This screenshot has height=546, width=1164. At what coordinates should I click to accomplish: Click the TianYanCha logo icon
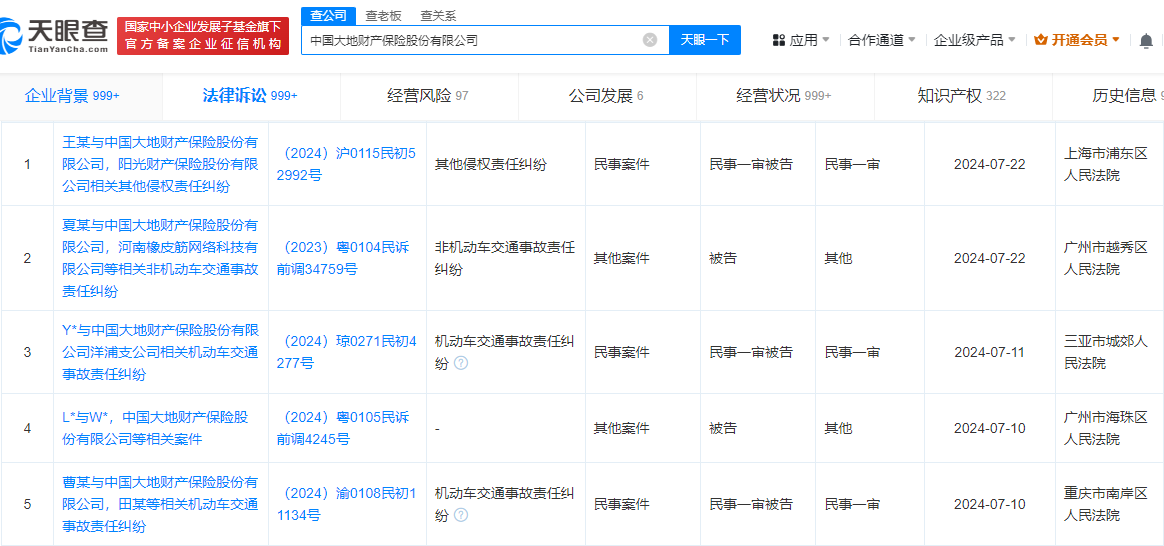12,35
